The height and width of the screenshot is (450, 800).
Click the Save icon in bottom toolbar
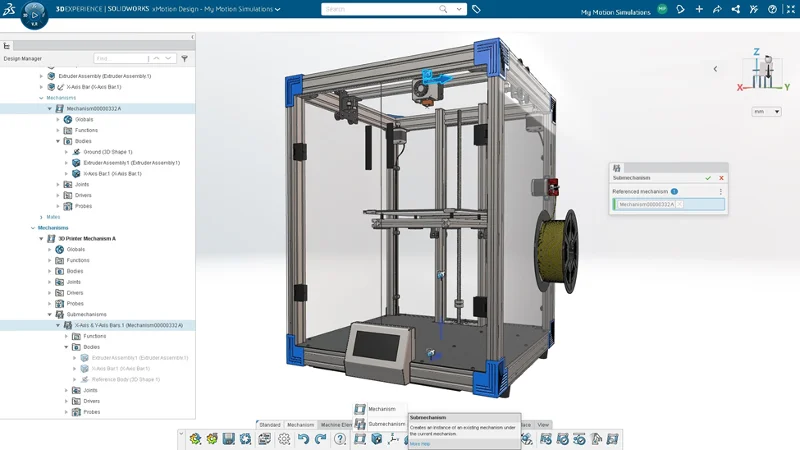[x=229, y=439]
